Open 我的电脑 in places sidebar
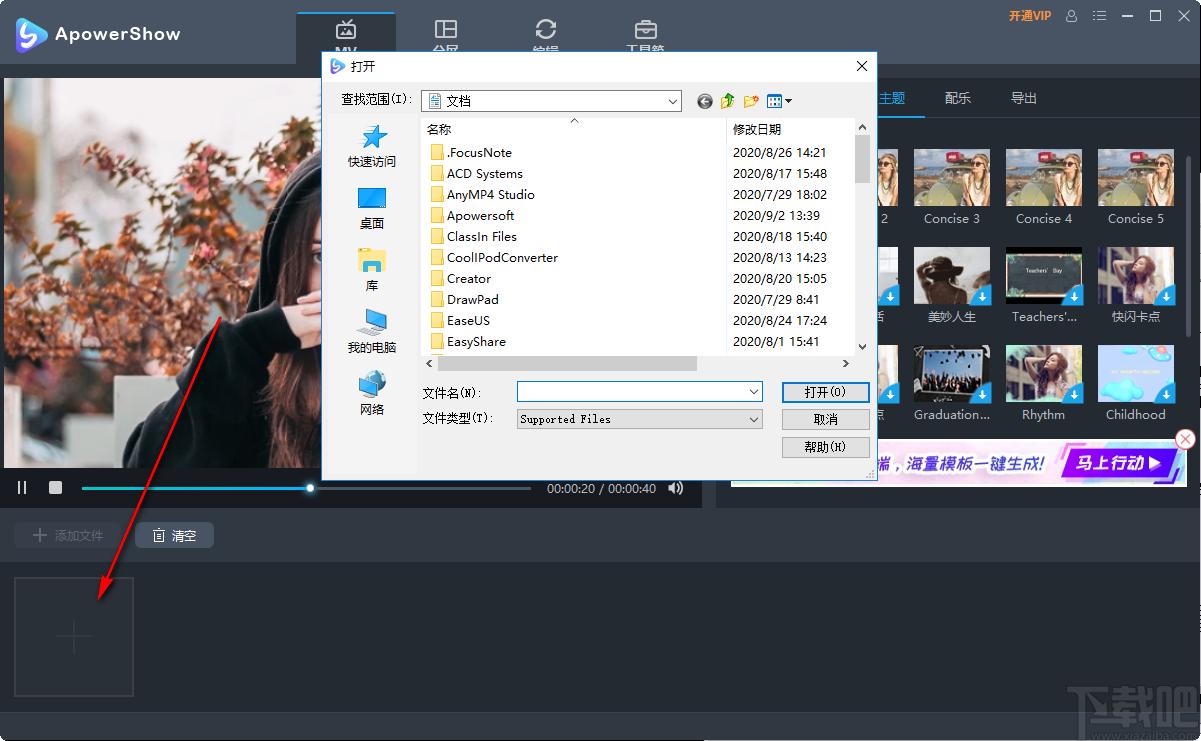 (372, 332)
